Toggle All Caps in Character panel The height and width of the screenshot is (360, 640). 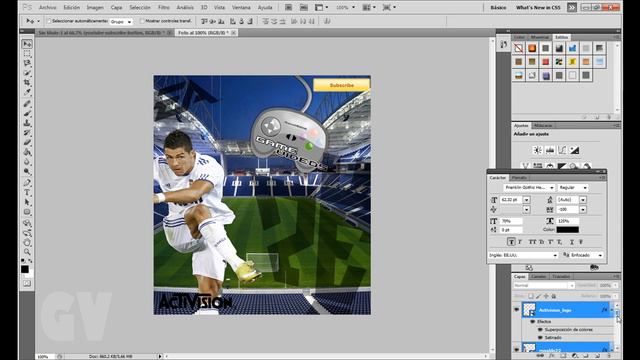pos(532,242)
